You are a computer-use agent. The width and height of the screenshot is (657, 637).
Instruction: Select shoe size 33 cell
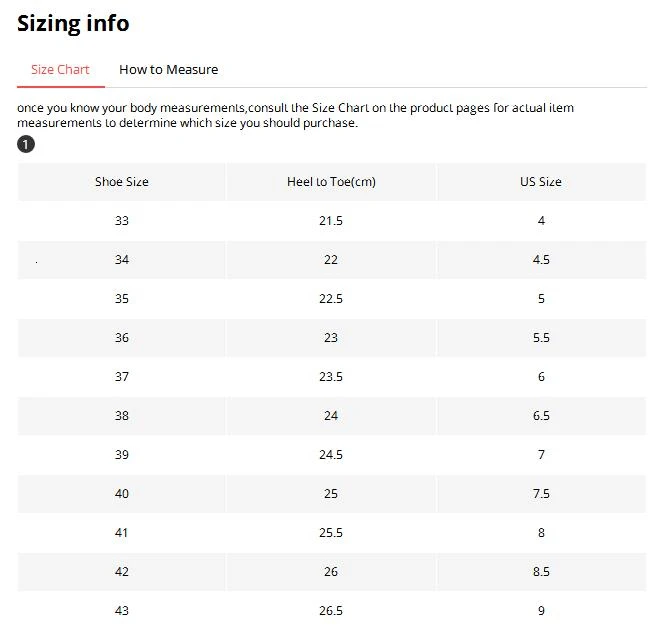[x=122, y=221]
